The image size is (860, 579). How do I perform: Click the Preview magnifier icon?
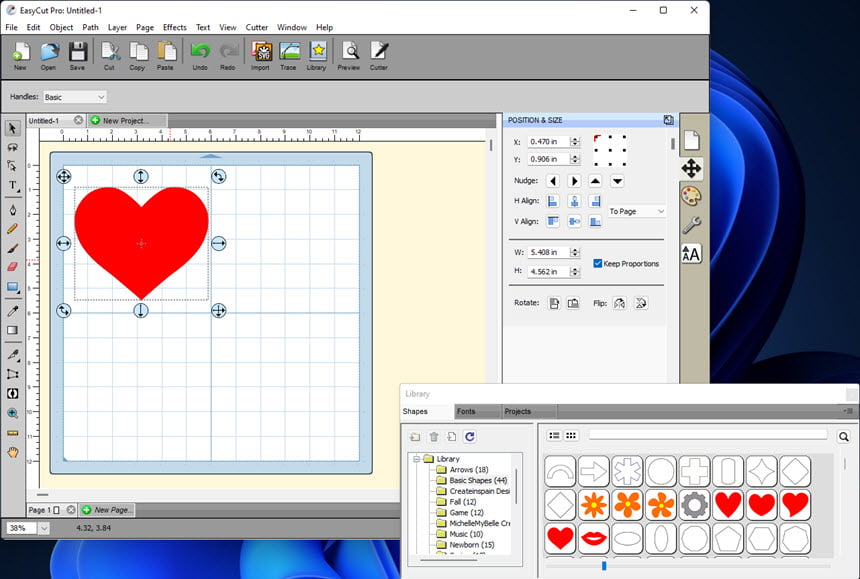coord(349,55)
